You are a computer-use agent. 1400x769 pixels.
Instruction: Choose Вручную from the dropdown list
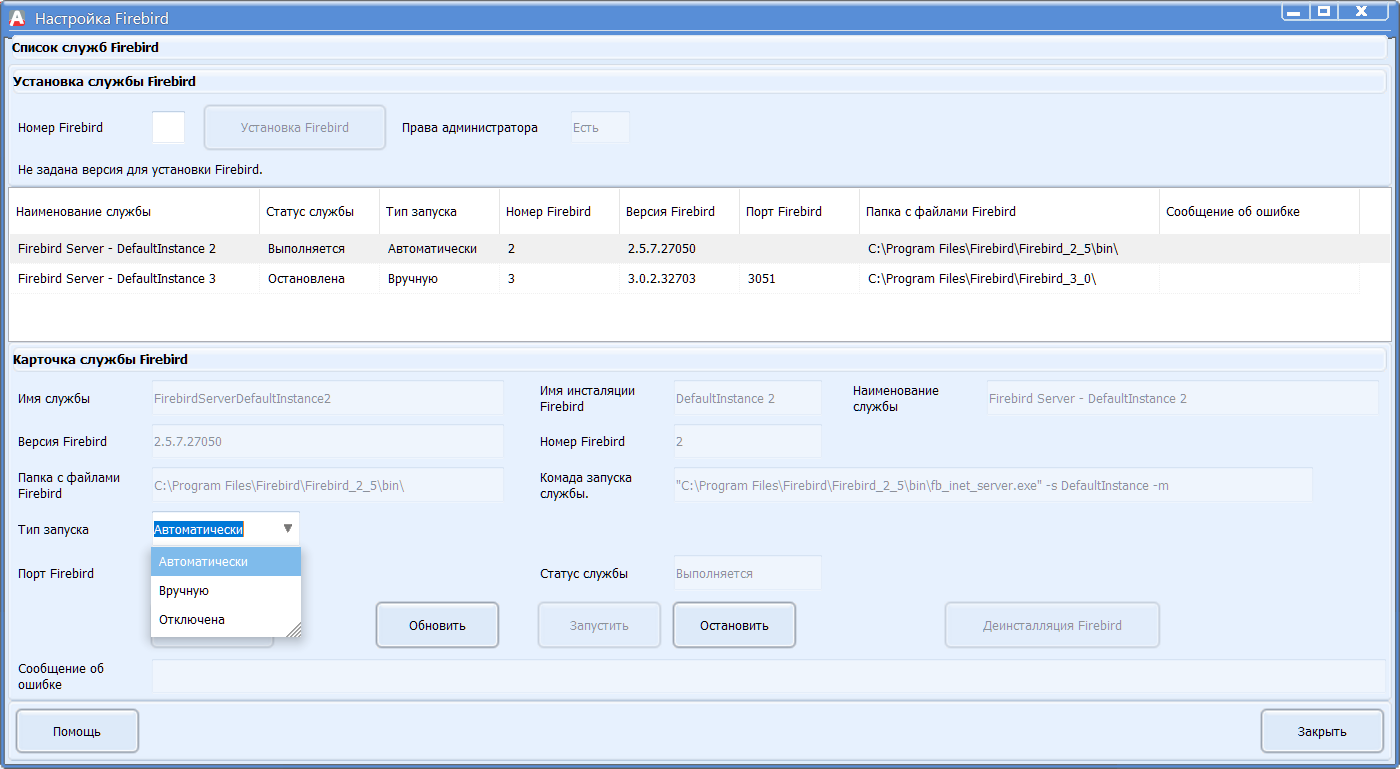226,591
